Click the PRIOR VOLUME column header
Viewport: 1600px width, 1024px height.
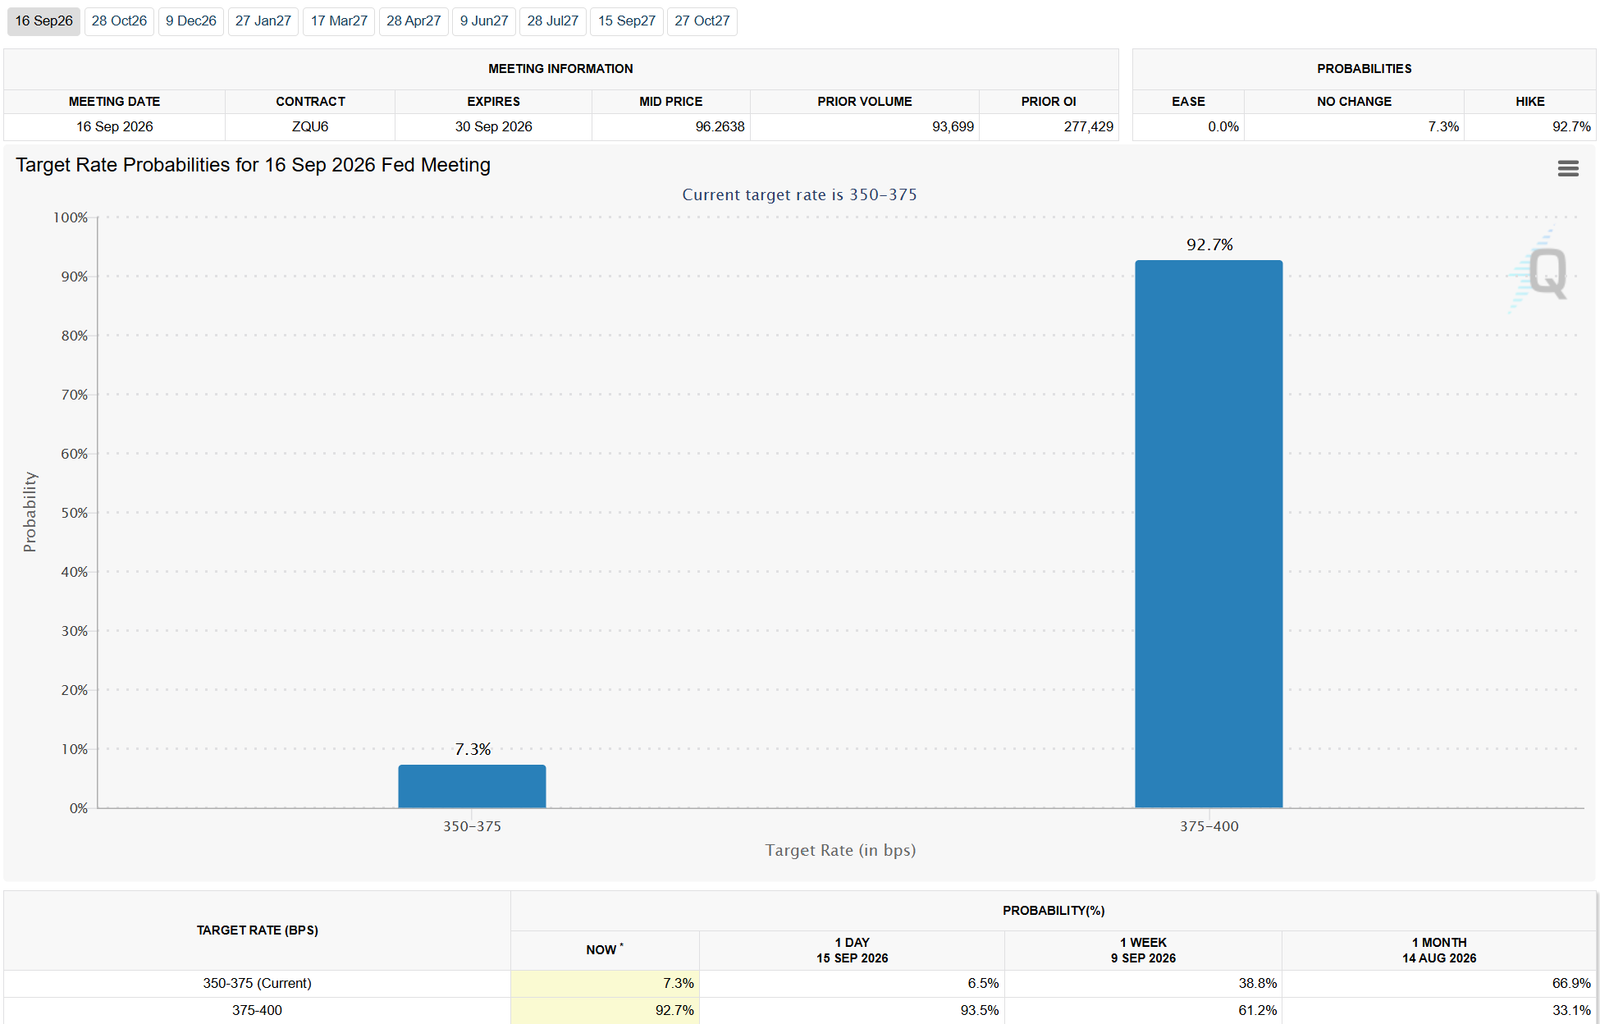pos(864,102)
